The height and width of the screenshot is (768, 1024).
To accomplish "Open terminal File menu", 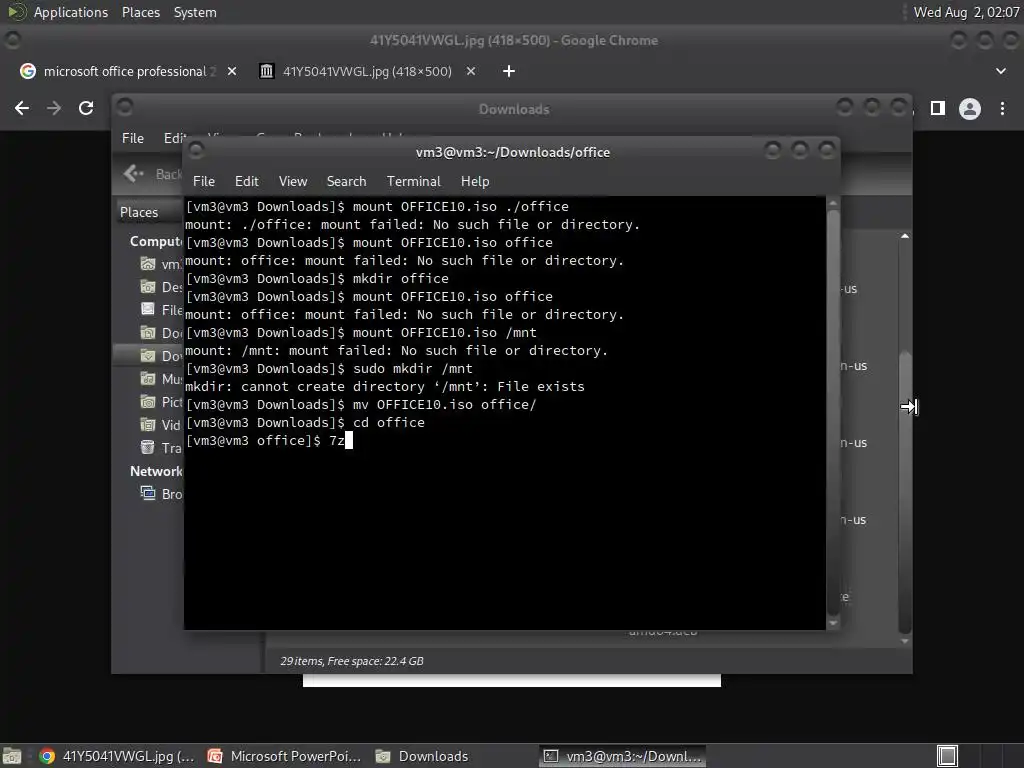I will [204, 182].
